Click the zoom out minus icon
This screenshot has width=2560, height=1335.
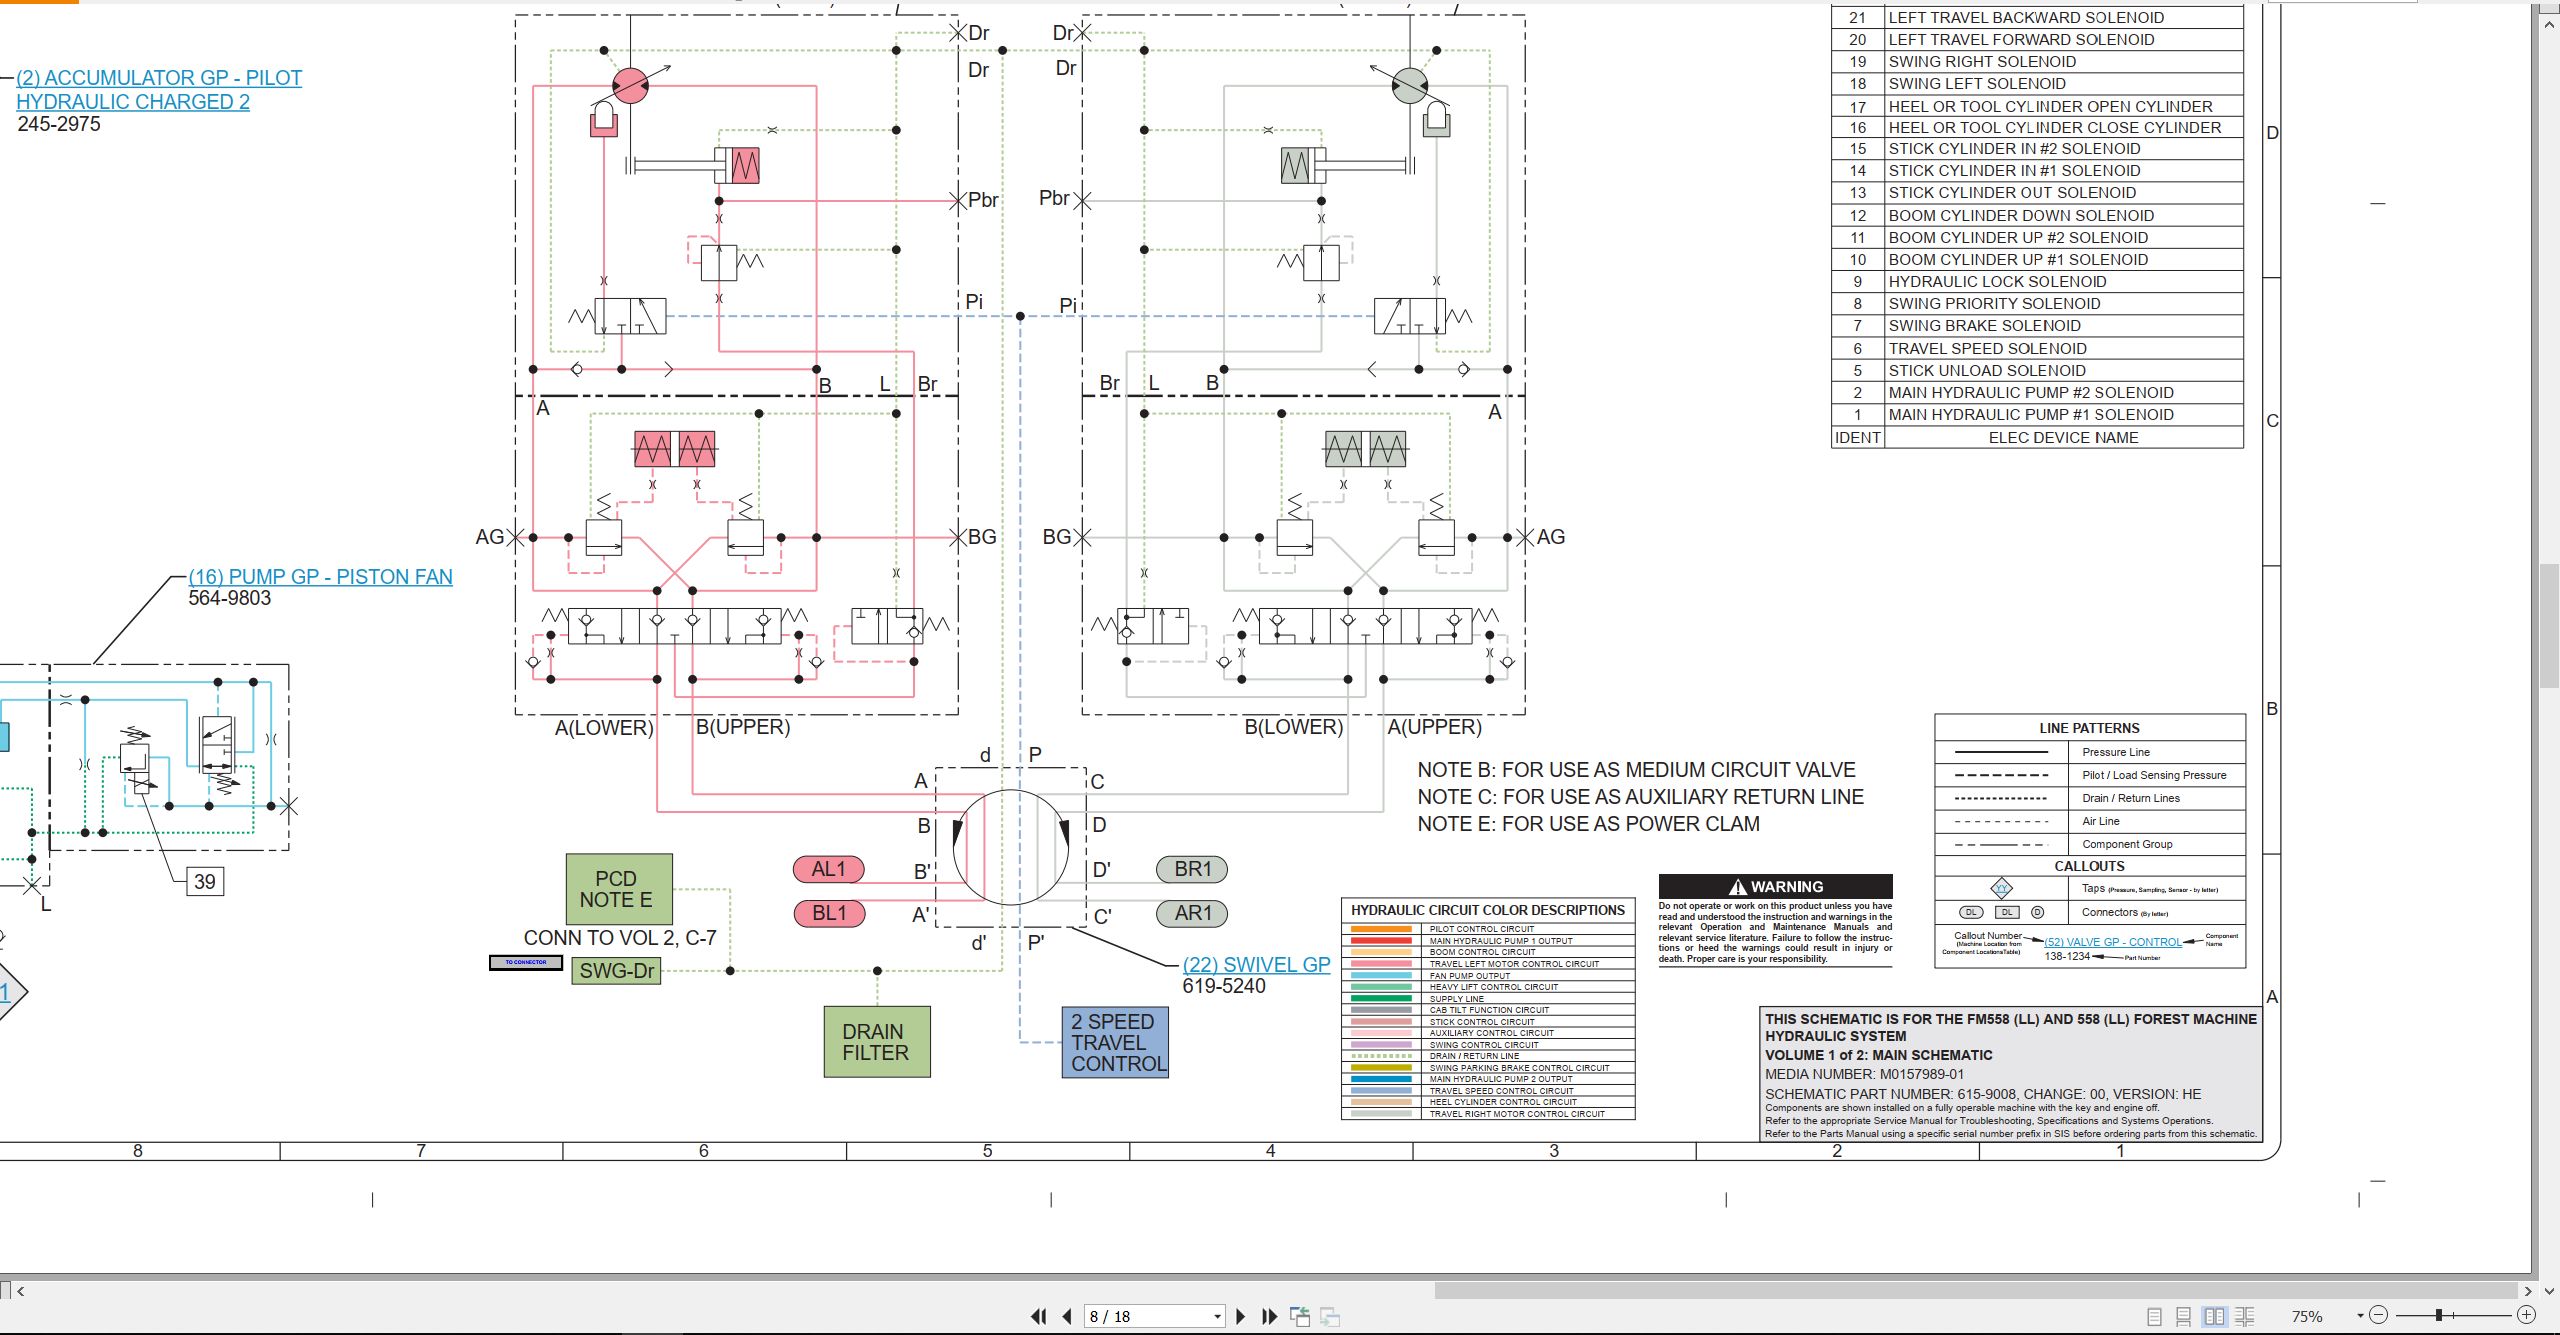(2379, 1315)
